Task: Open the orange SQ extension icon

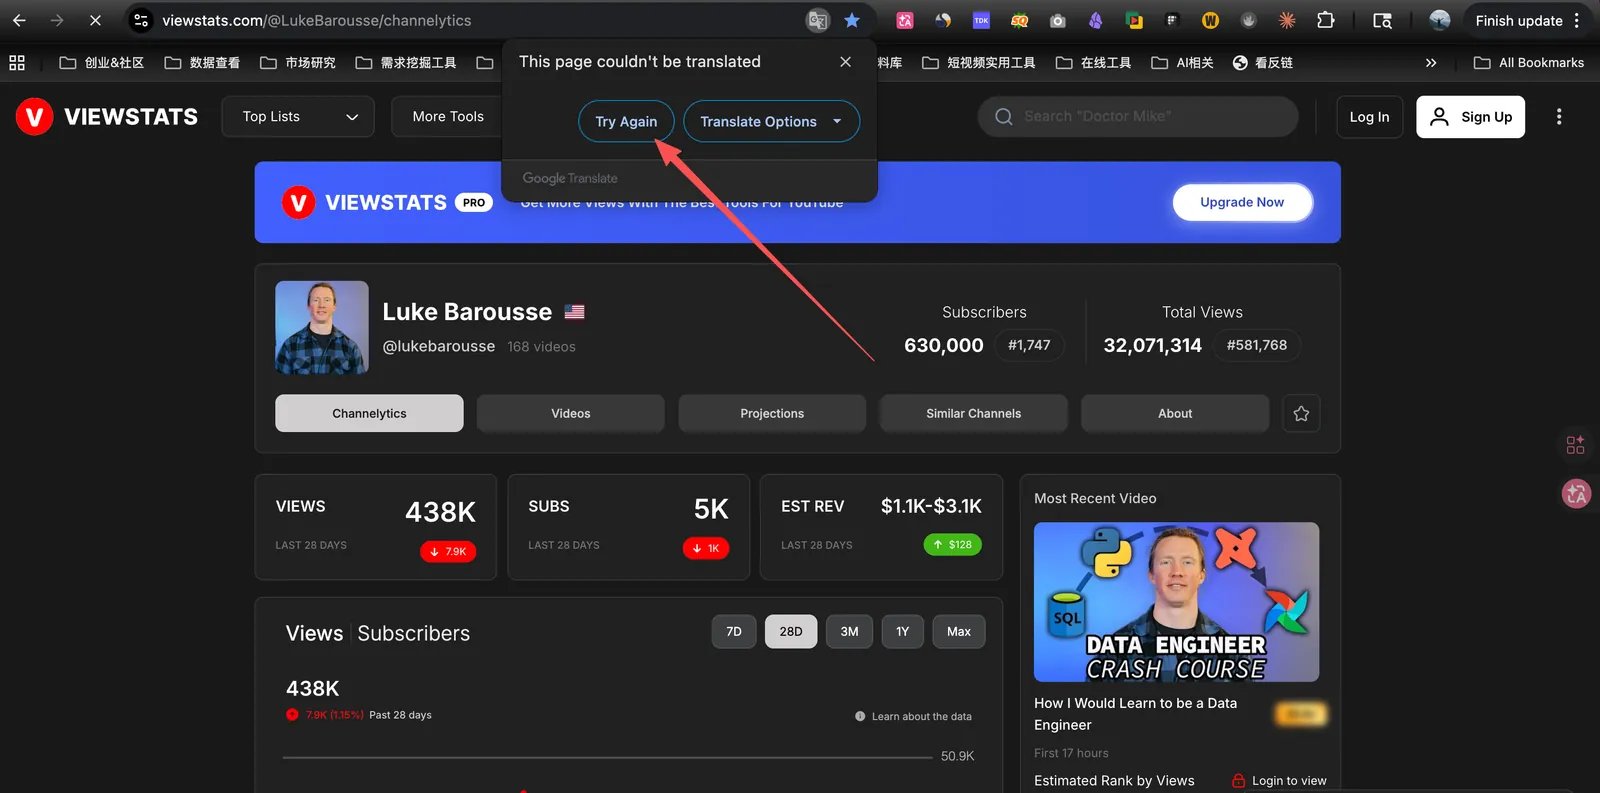Action: (x=1019, y=20)
